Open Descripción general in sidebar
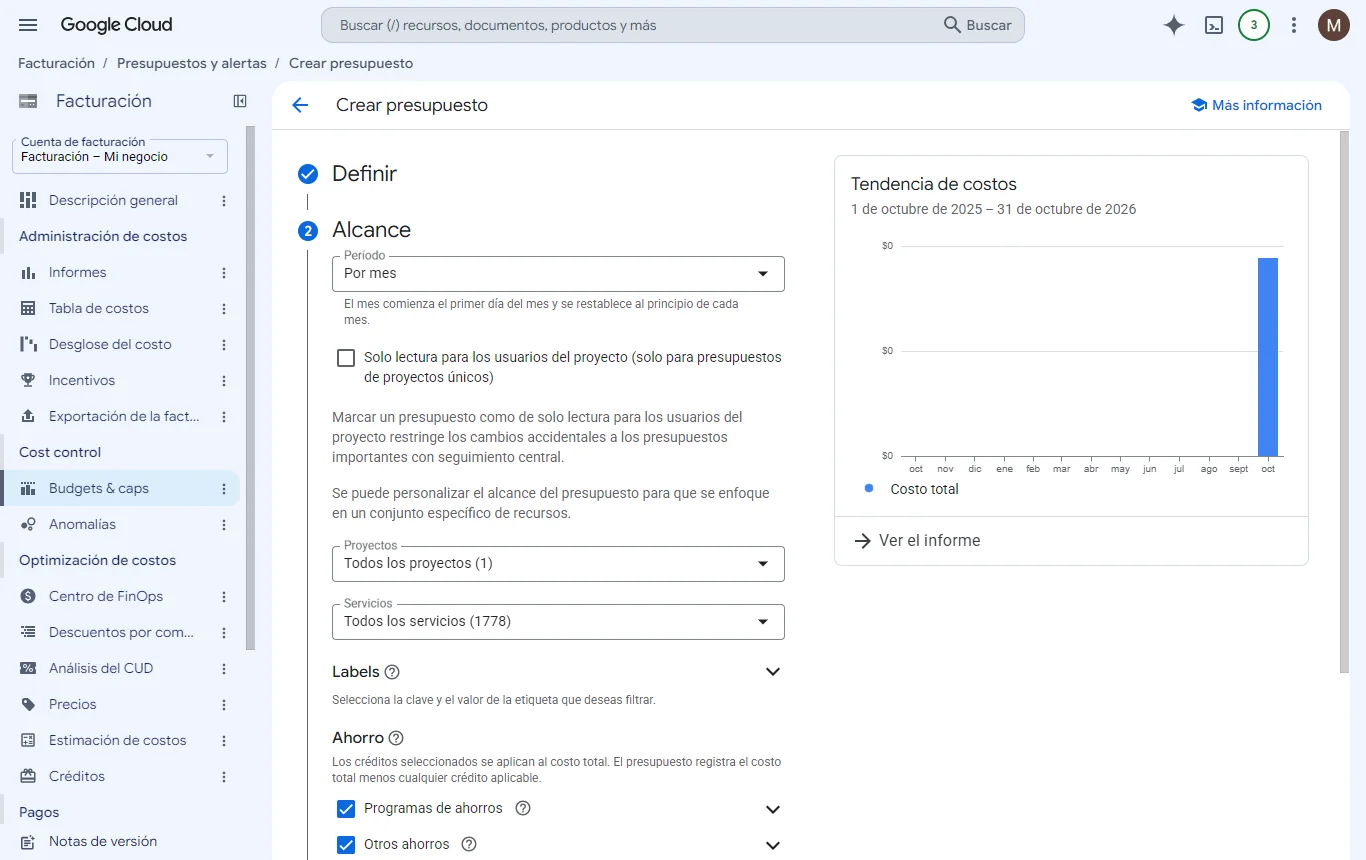This screenshot has width=1366, height=860. (x=113, y=200)
